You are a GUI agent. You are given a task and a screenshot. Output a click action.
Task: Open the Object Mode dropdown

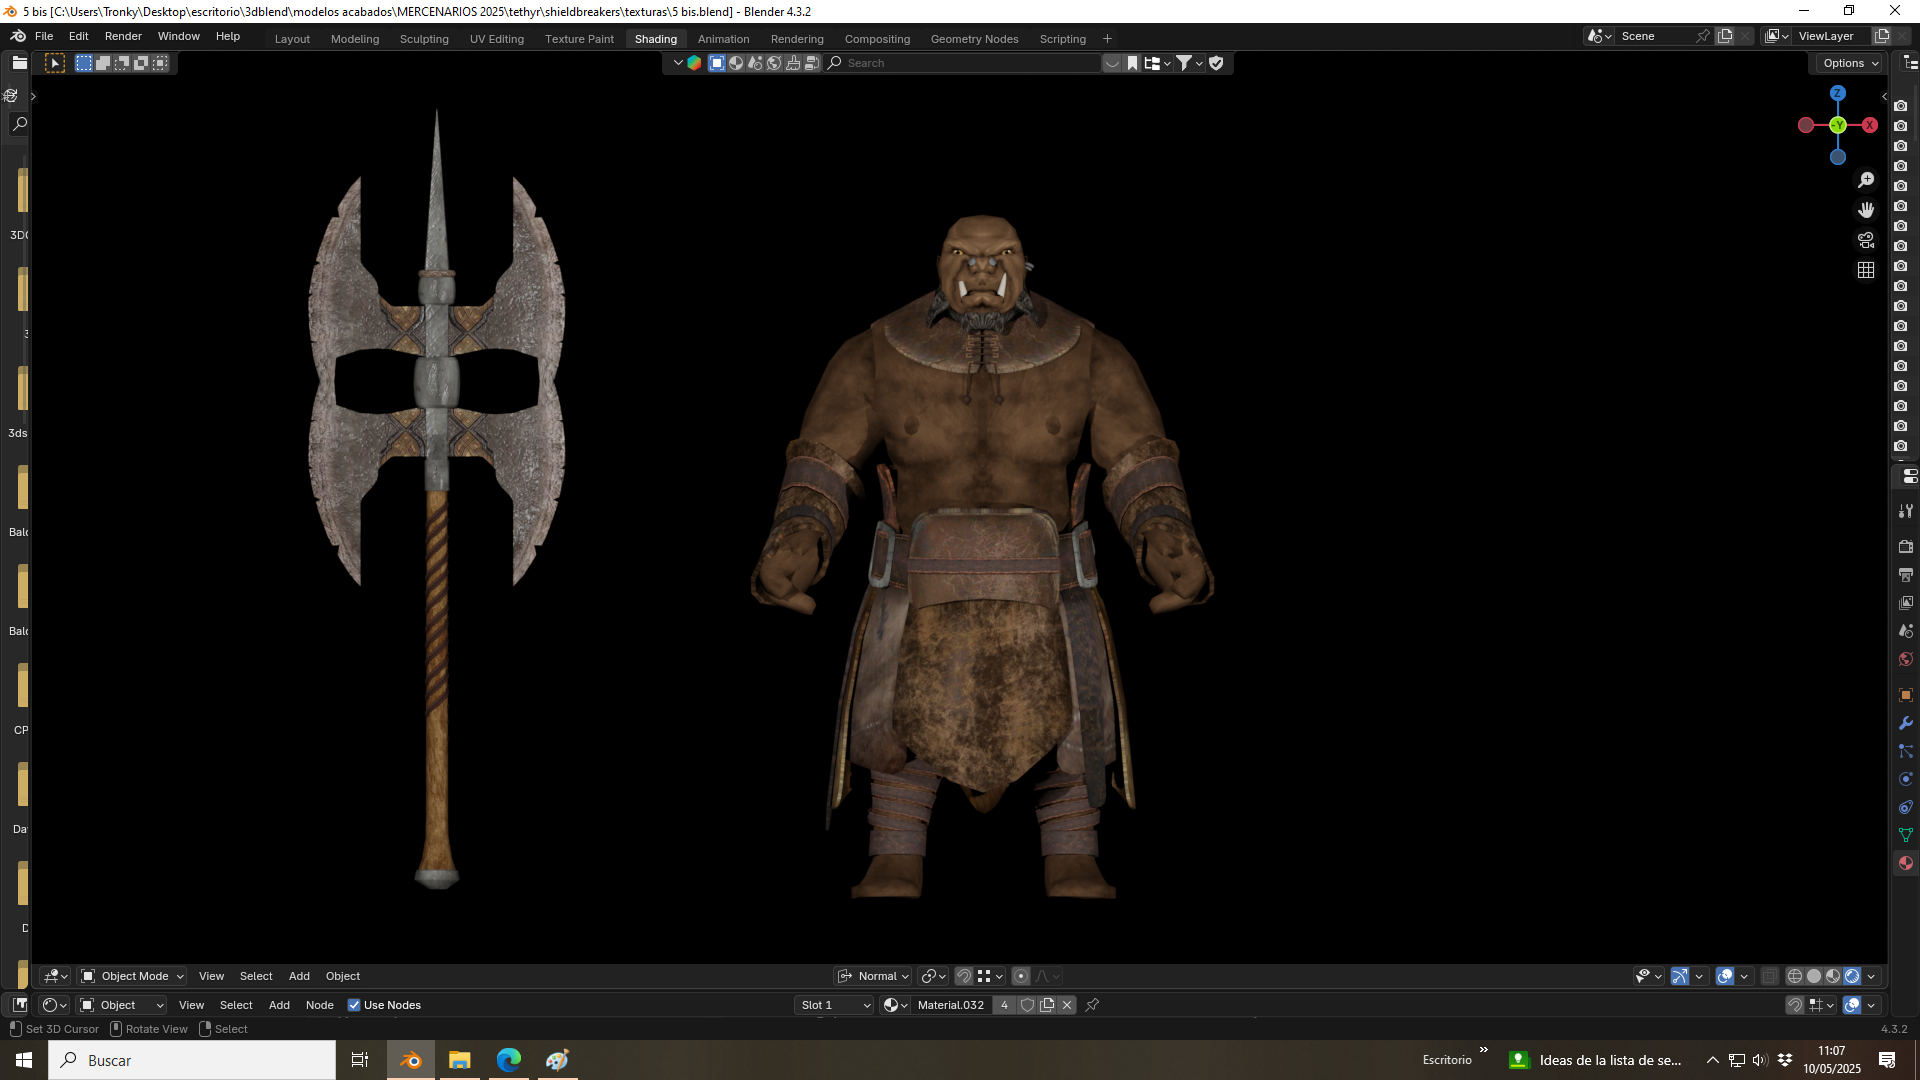click(x=133, y=976)
